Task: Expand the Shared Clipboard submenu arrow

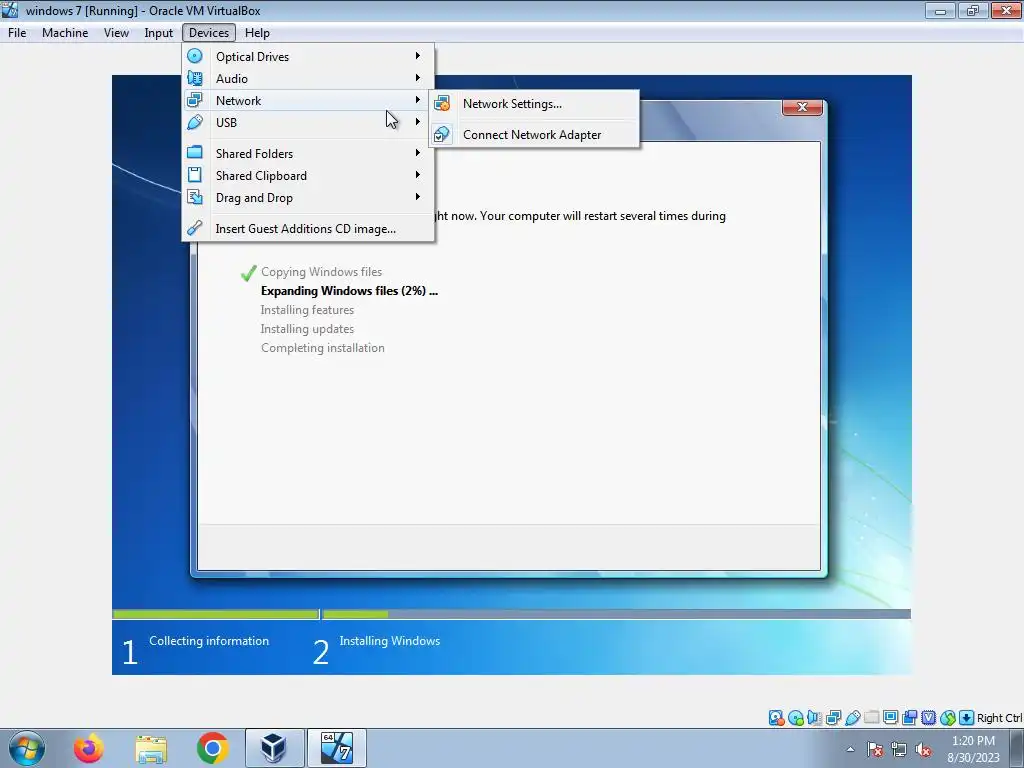Action: pyautogui.click(x=418, y=175)
